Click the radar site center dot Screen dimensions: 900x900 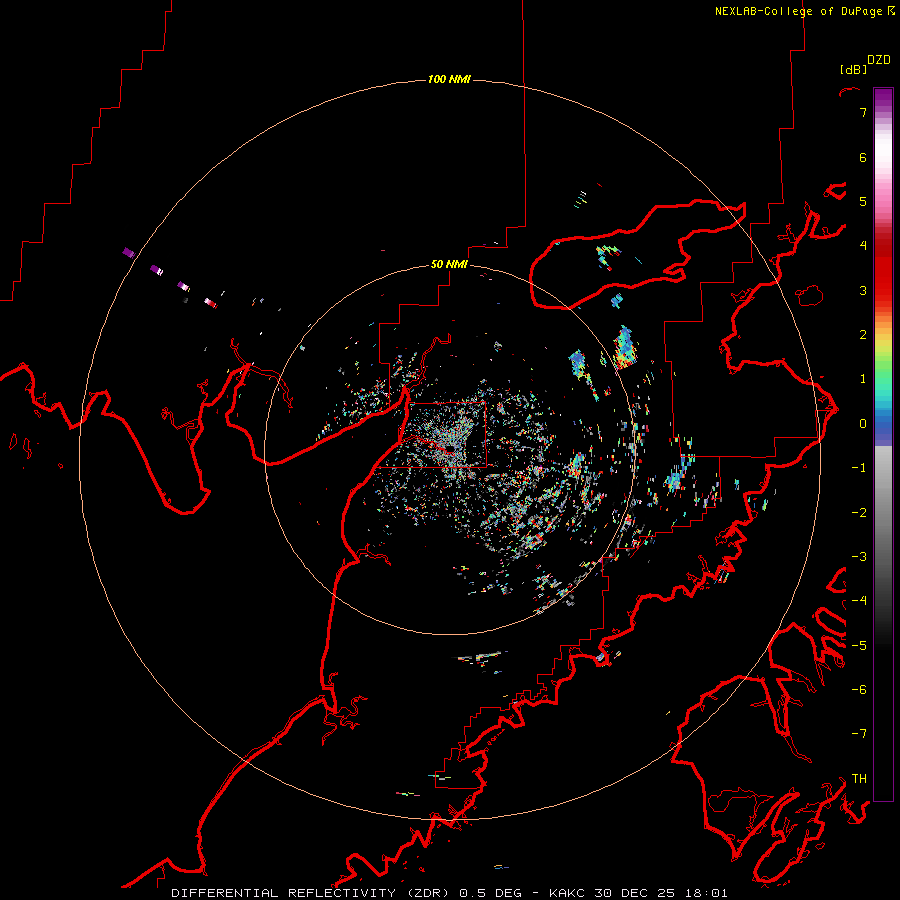pyautogui.click(x=450, y=448)
